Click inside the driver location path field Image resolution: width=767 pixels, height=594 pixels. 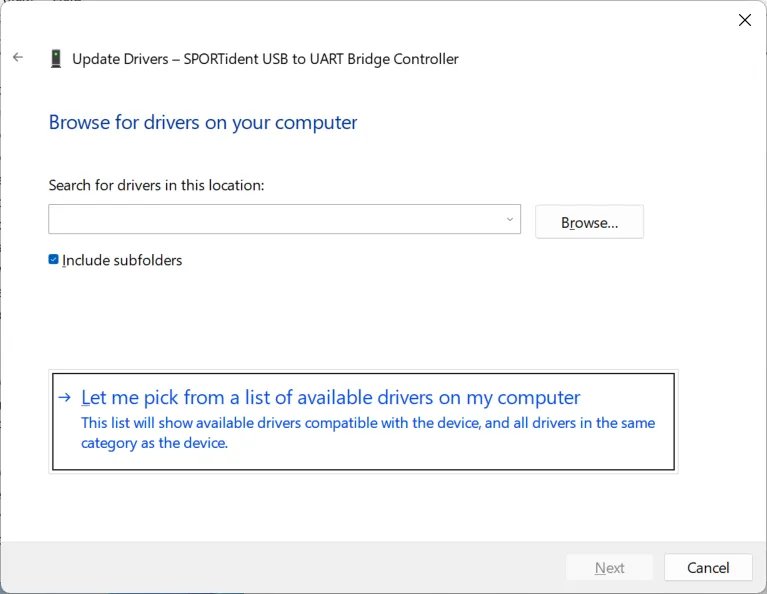coord(270,220)
